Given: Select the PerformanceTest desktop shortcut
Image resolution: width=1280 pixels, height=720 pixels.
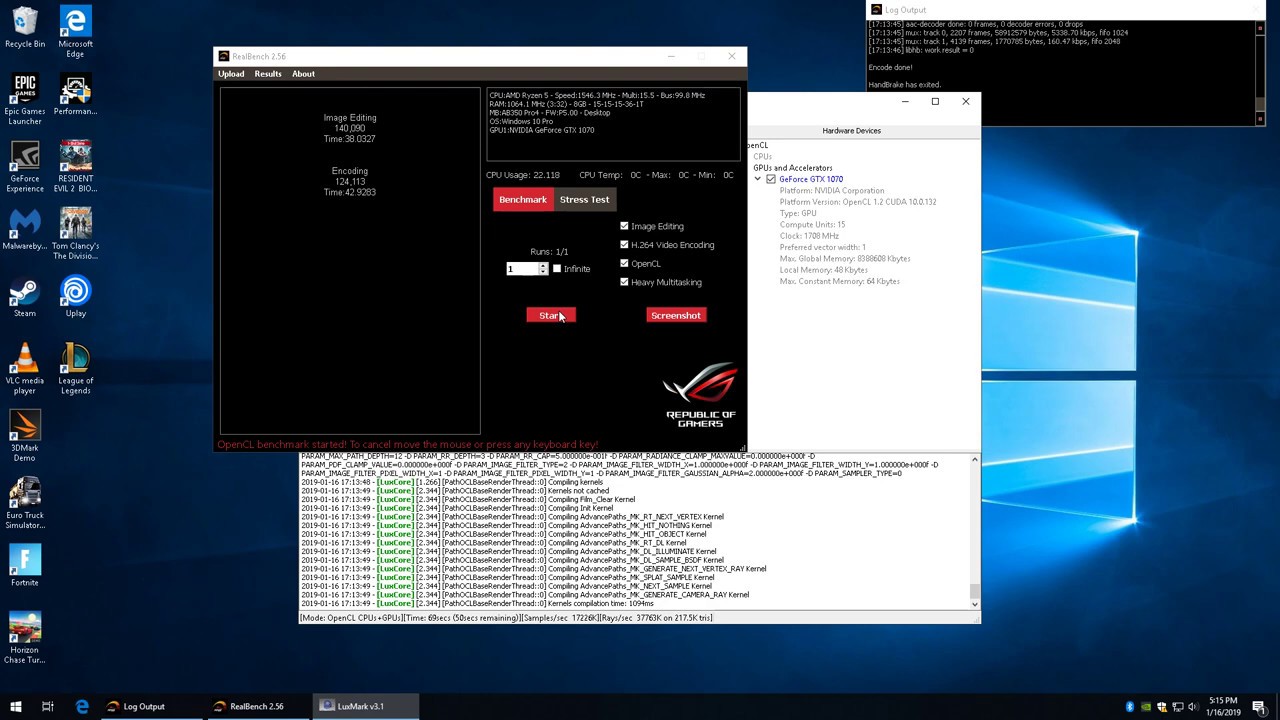Looking at the screenshot, I should click(x=75, y=95).
